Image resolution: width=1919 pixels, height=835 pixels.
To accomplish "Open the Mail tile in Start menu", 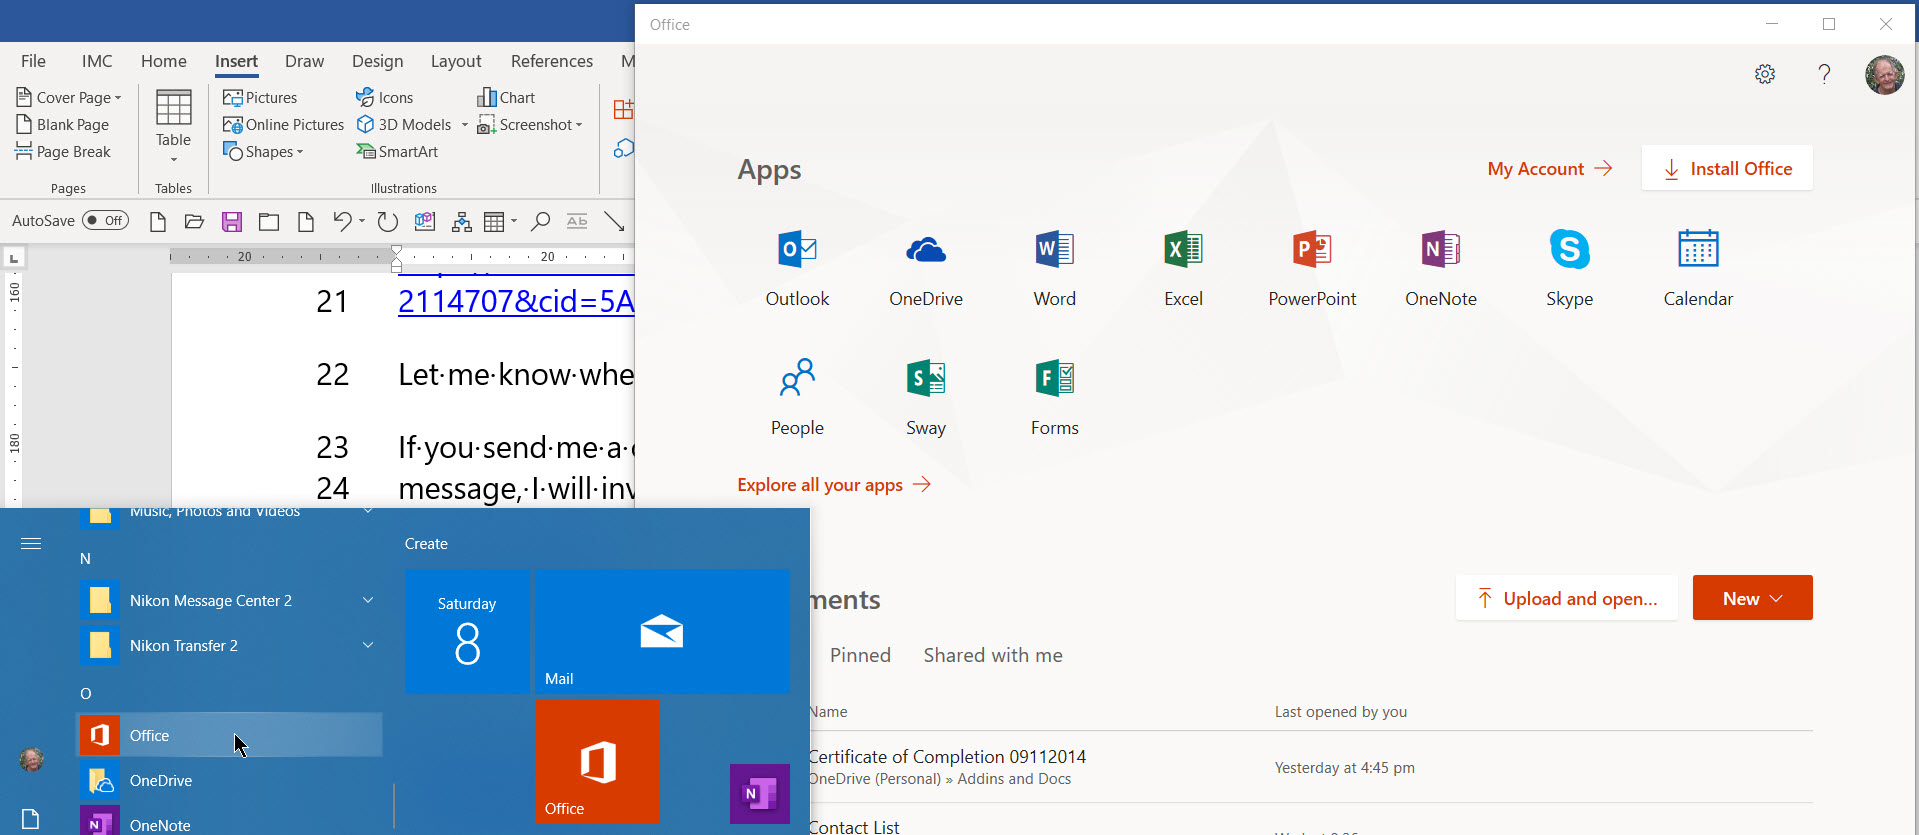I will [662, 632].
